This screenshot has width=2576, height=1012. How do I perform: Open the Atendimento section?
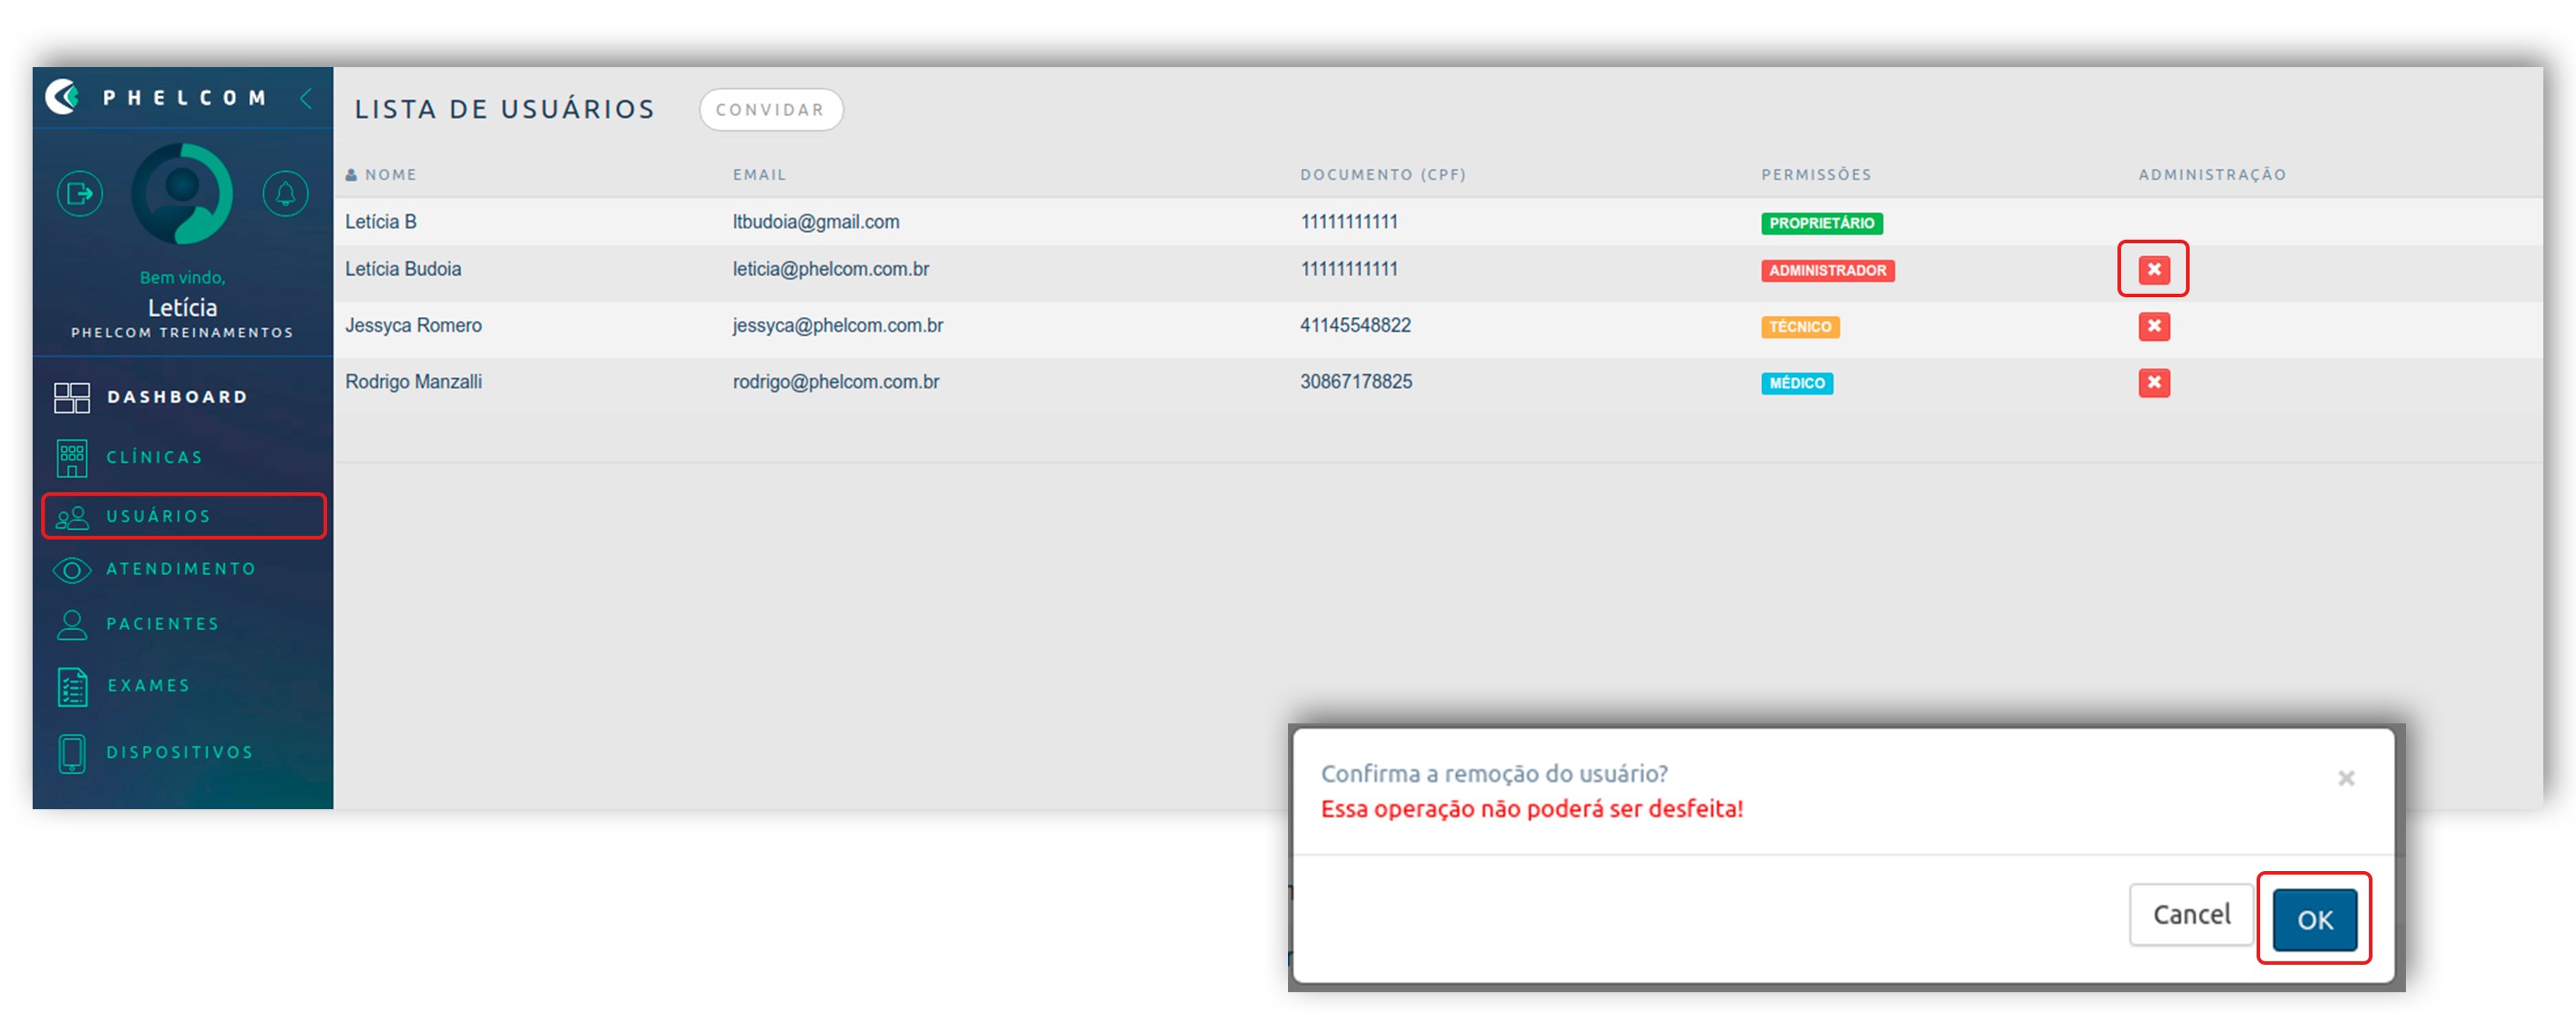(x=180, y=569)
